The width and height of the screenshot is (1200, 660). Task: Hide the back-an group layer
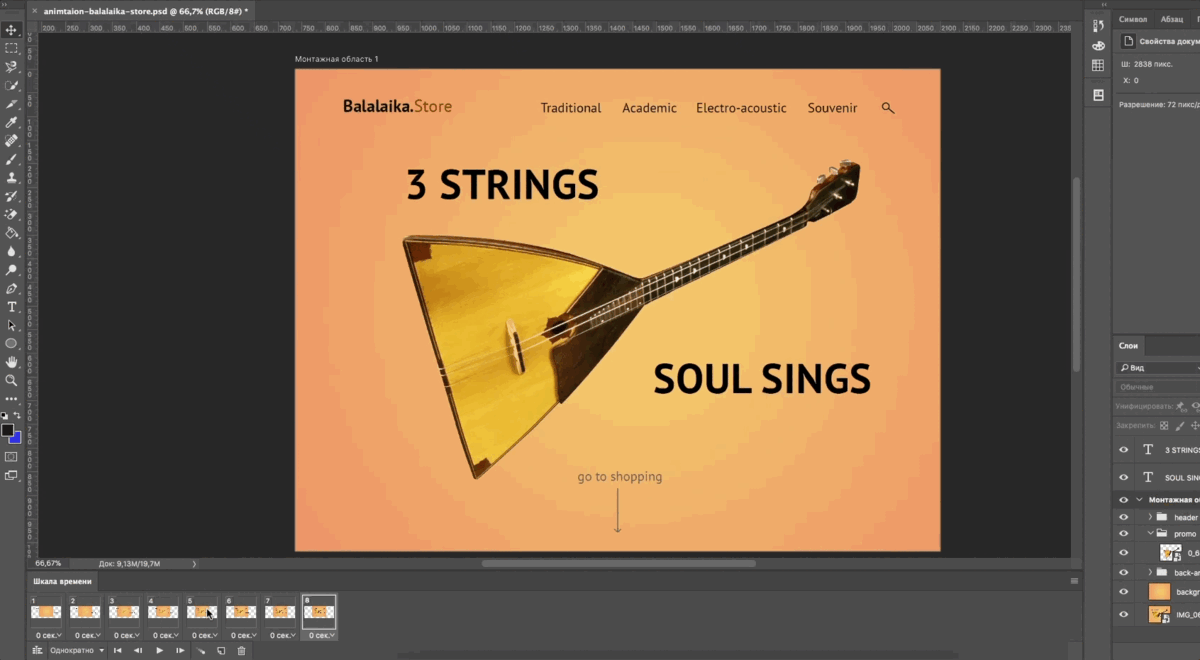pyautogui.click(x=1124, y=572)
